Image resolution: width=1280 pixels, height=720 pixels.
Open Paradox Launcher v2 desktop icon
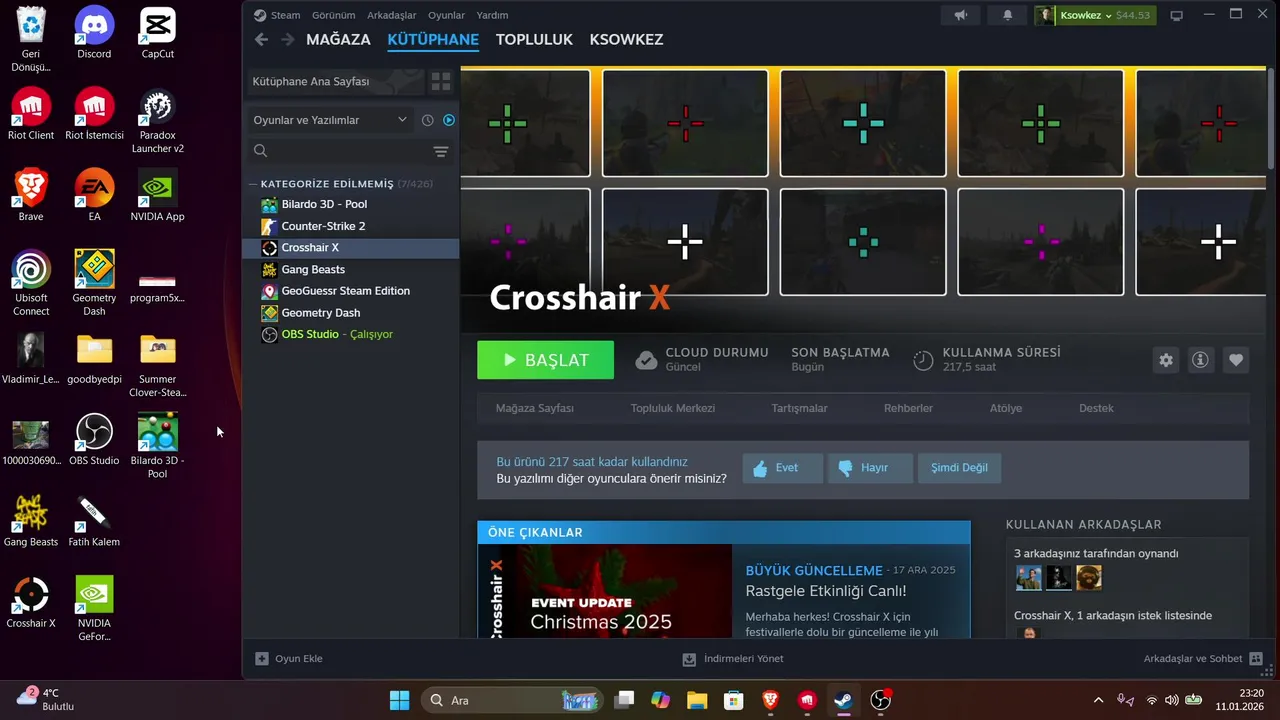tap(158, 121)
